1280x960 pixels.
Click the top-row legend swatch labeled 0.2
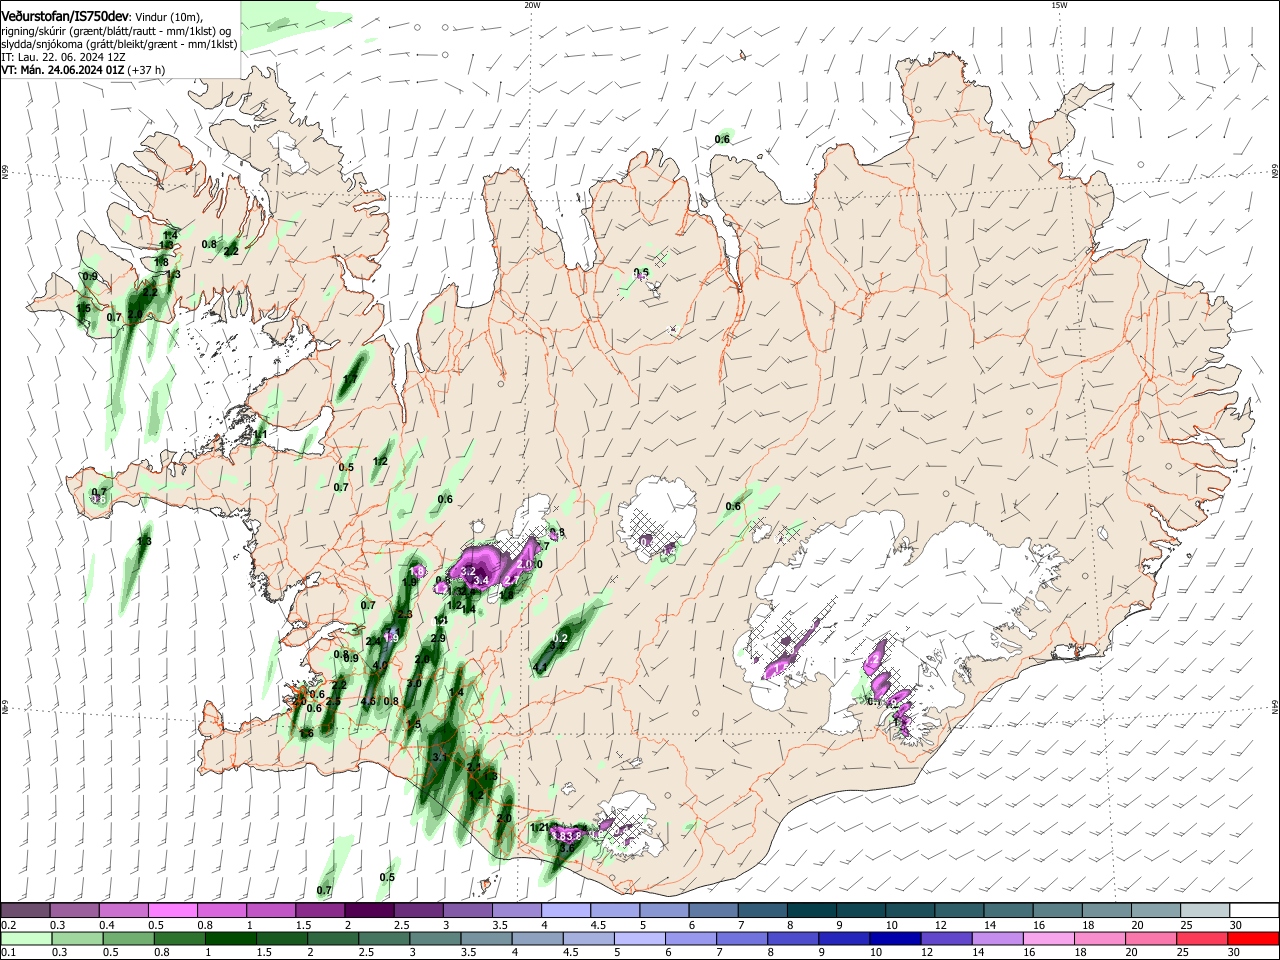pos(25,910)
